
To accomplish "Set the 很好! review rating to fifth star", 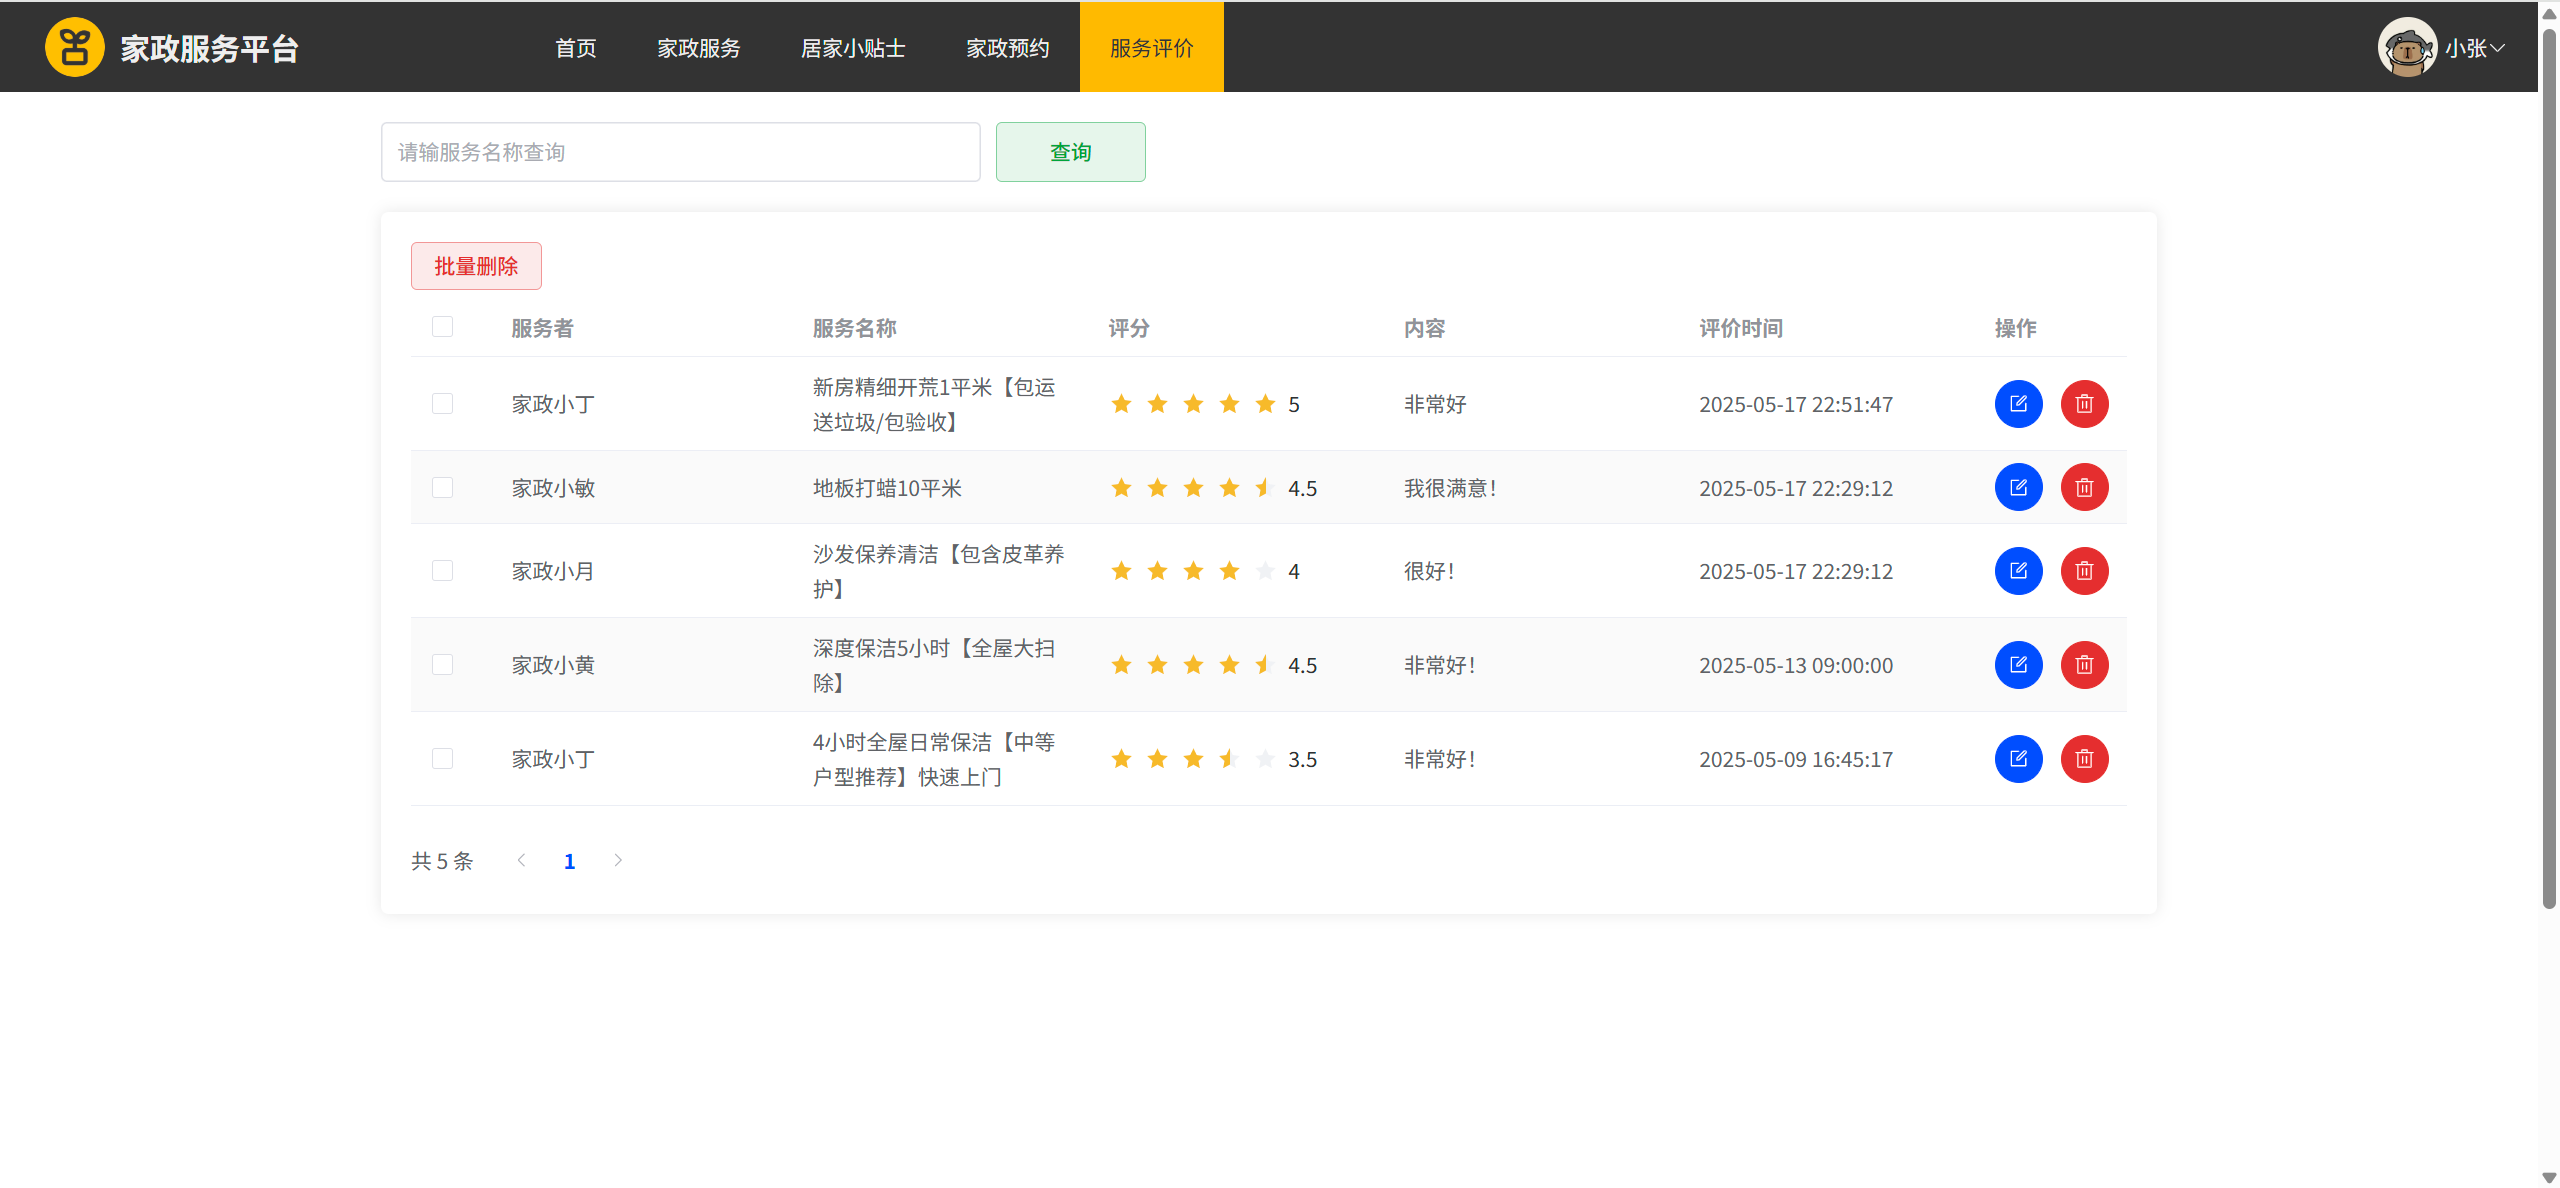I will pos(1265,571).
